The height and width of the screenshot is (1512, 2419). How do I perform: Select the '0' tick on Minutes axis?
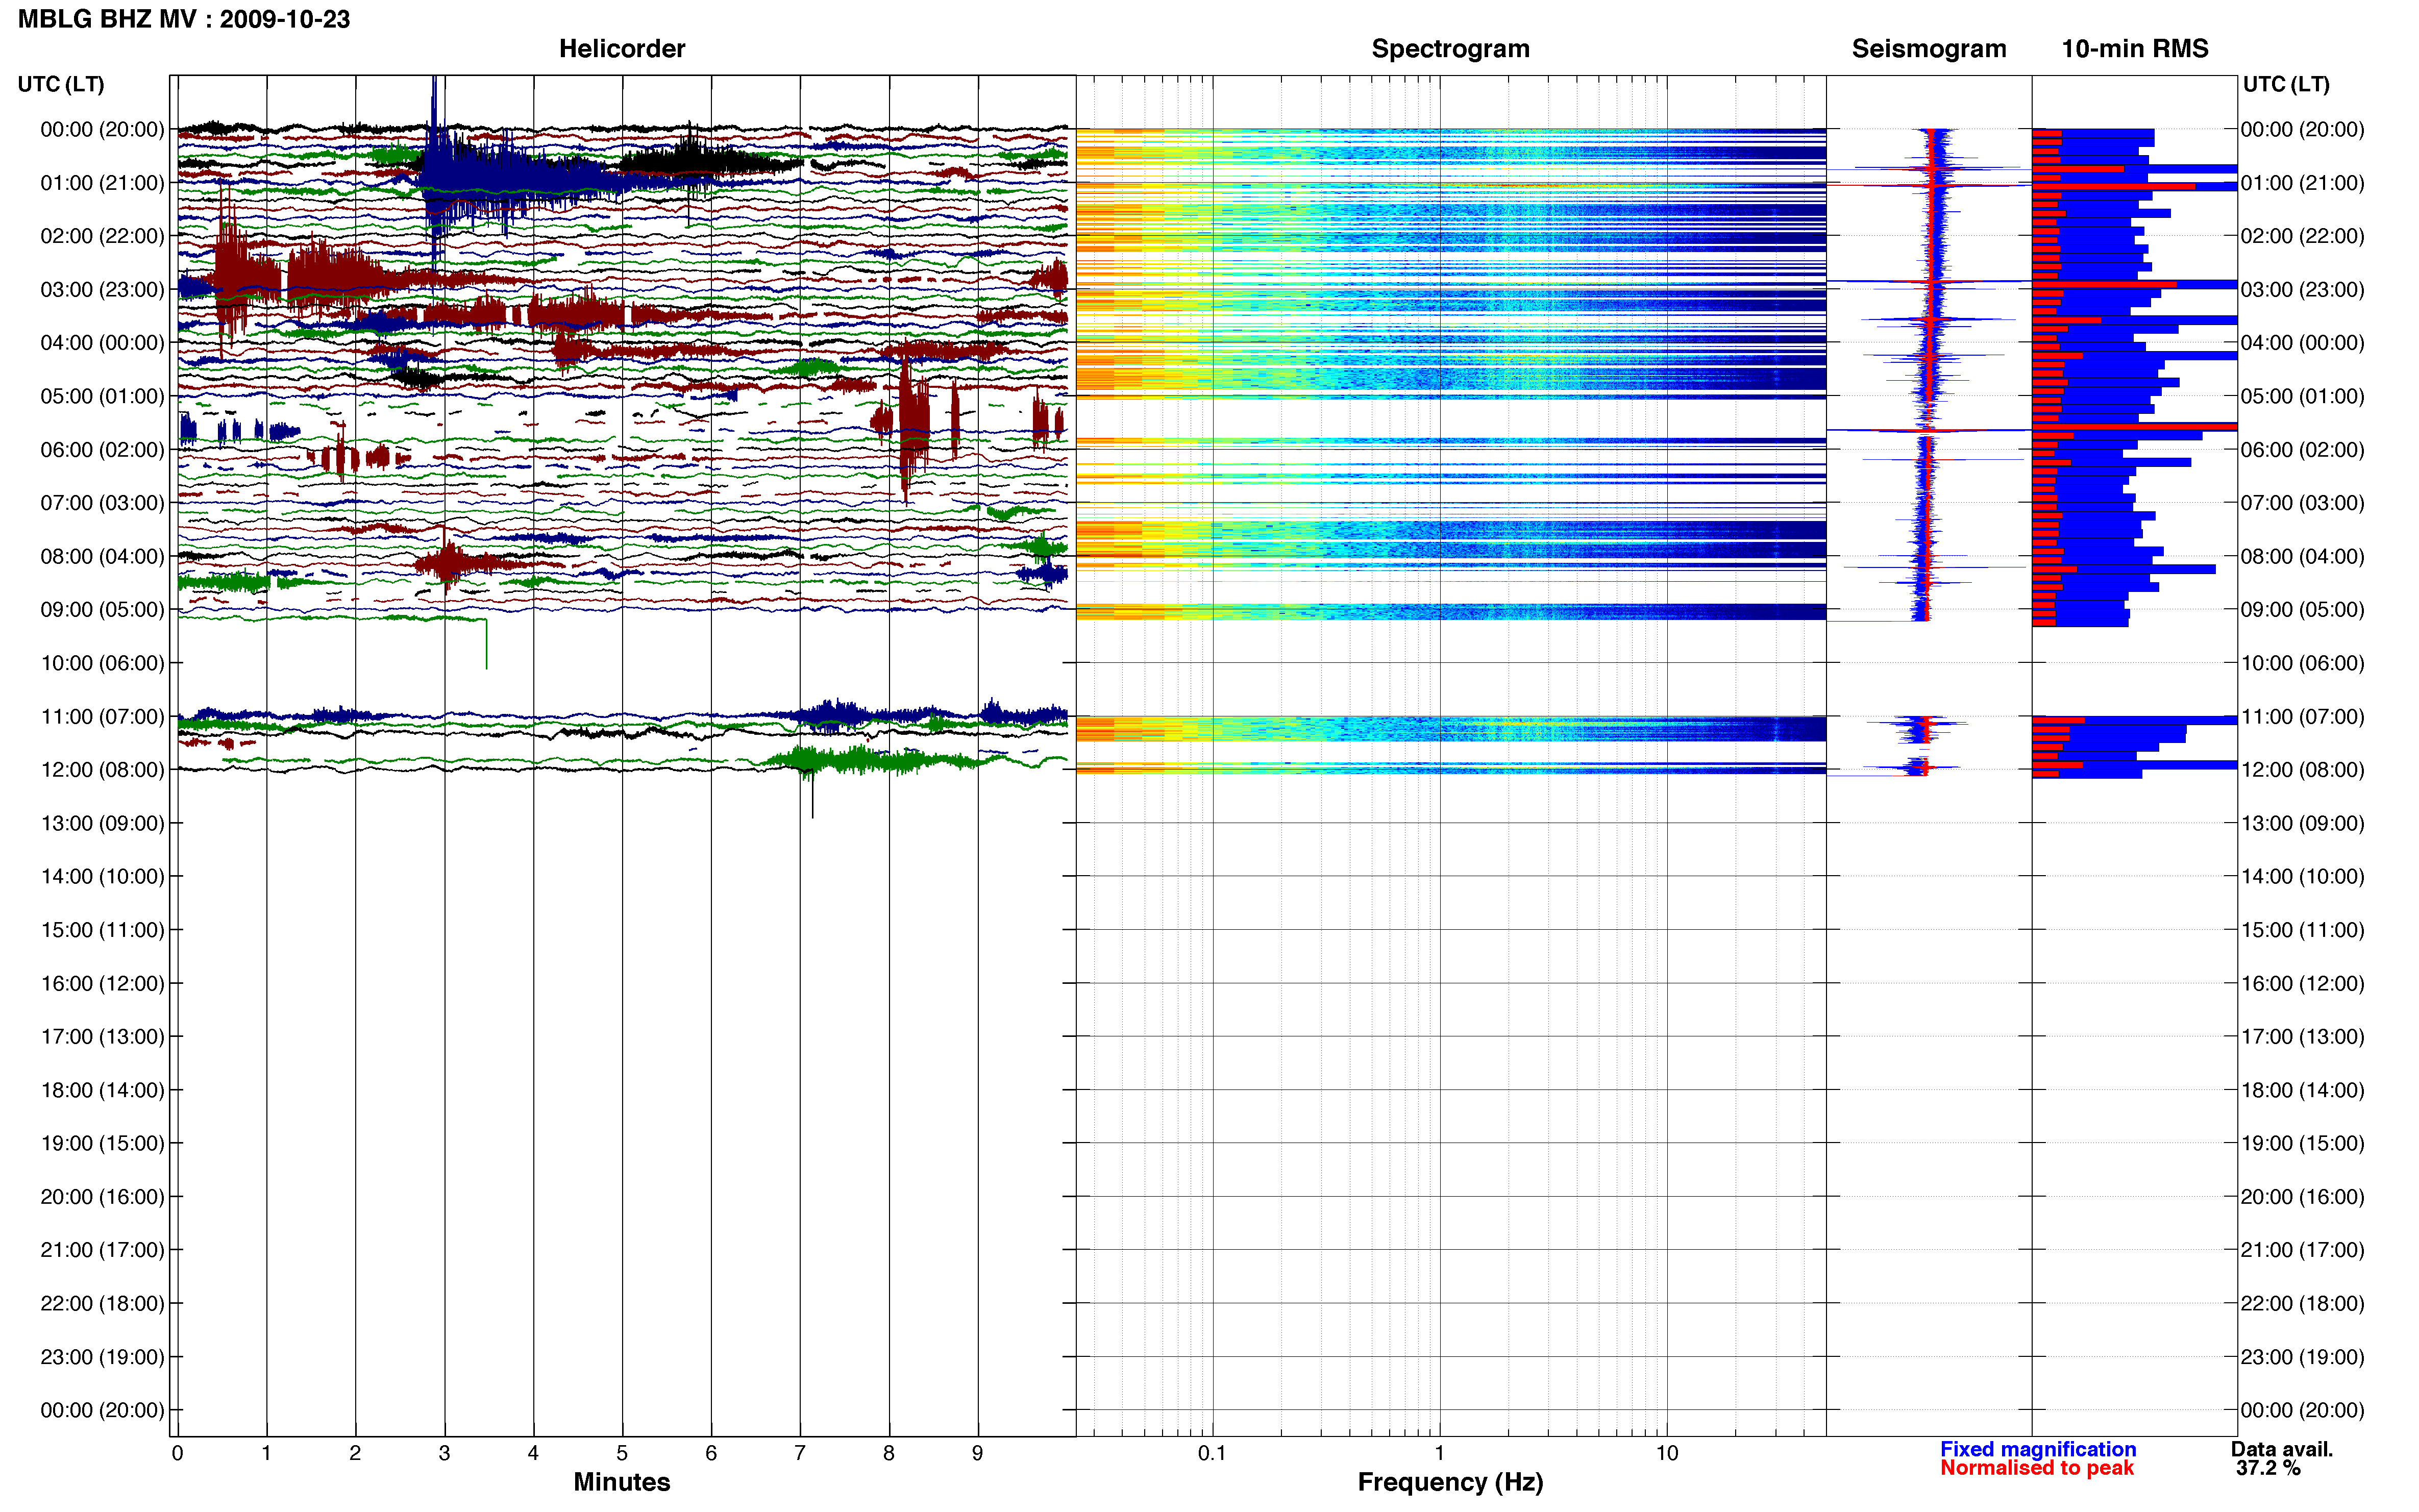tap(178, 1453)
